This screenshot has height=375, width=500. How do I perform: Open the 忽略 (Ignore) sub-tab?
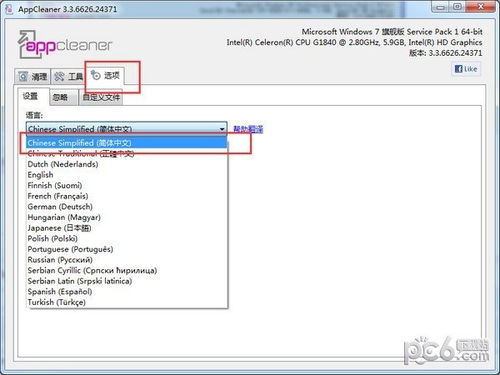60,97
